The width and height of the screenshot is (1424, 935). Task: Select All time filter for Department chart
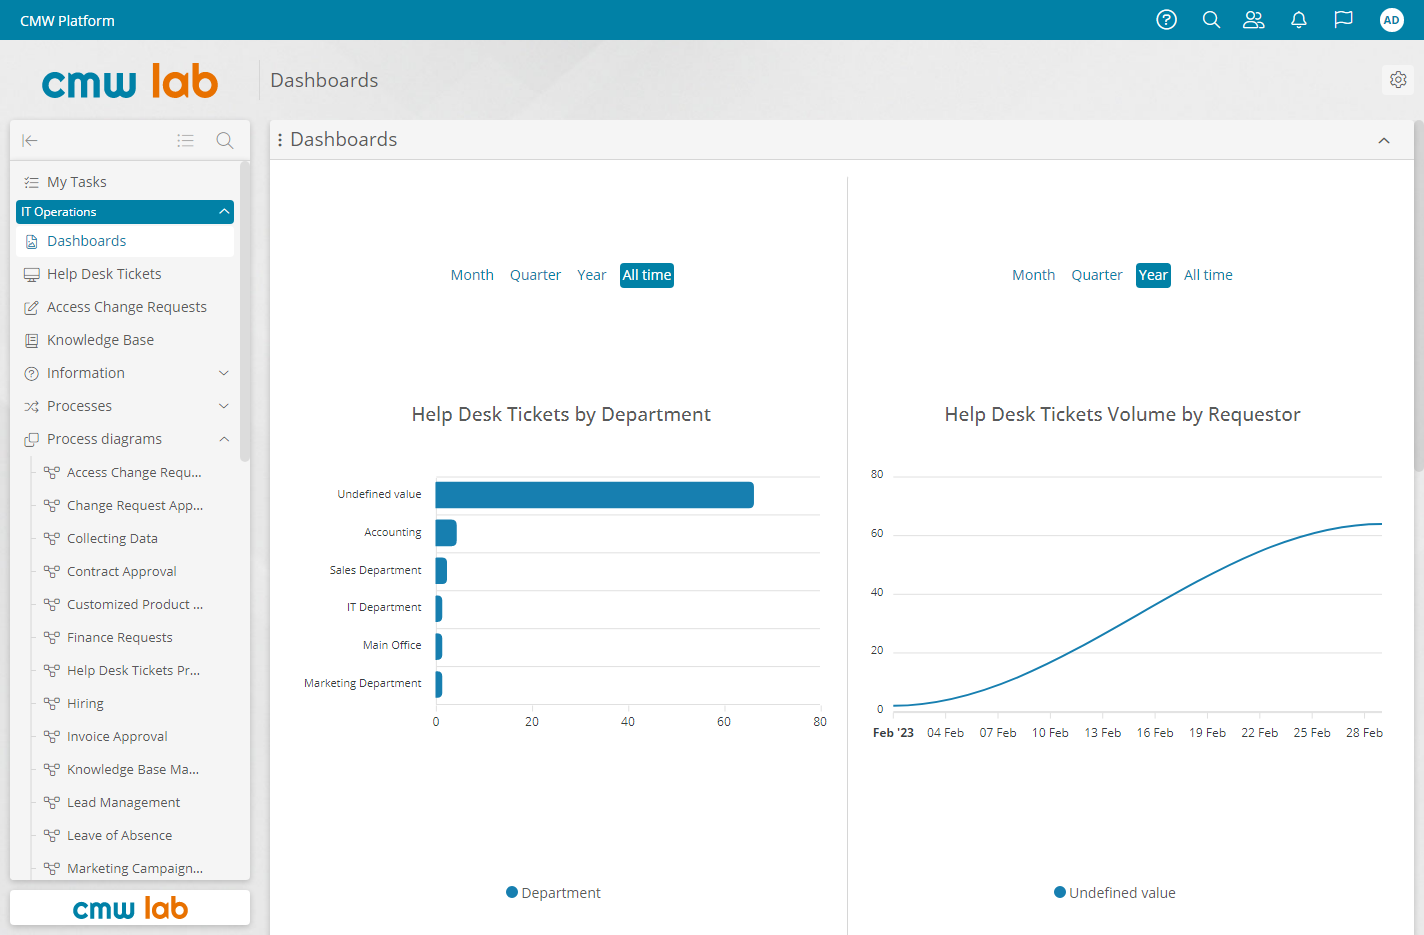click(x=647, y=275)
